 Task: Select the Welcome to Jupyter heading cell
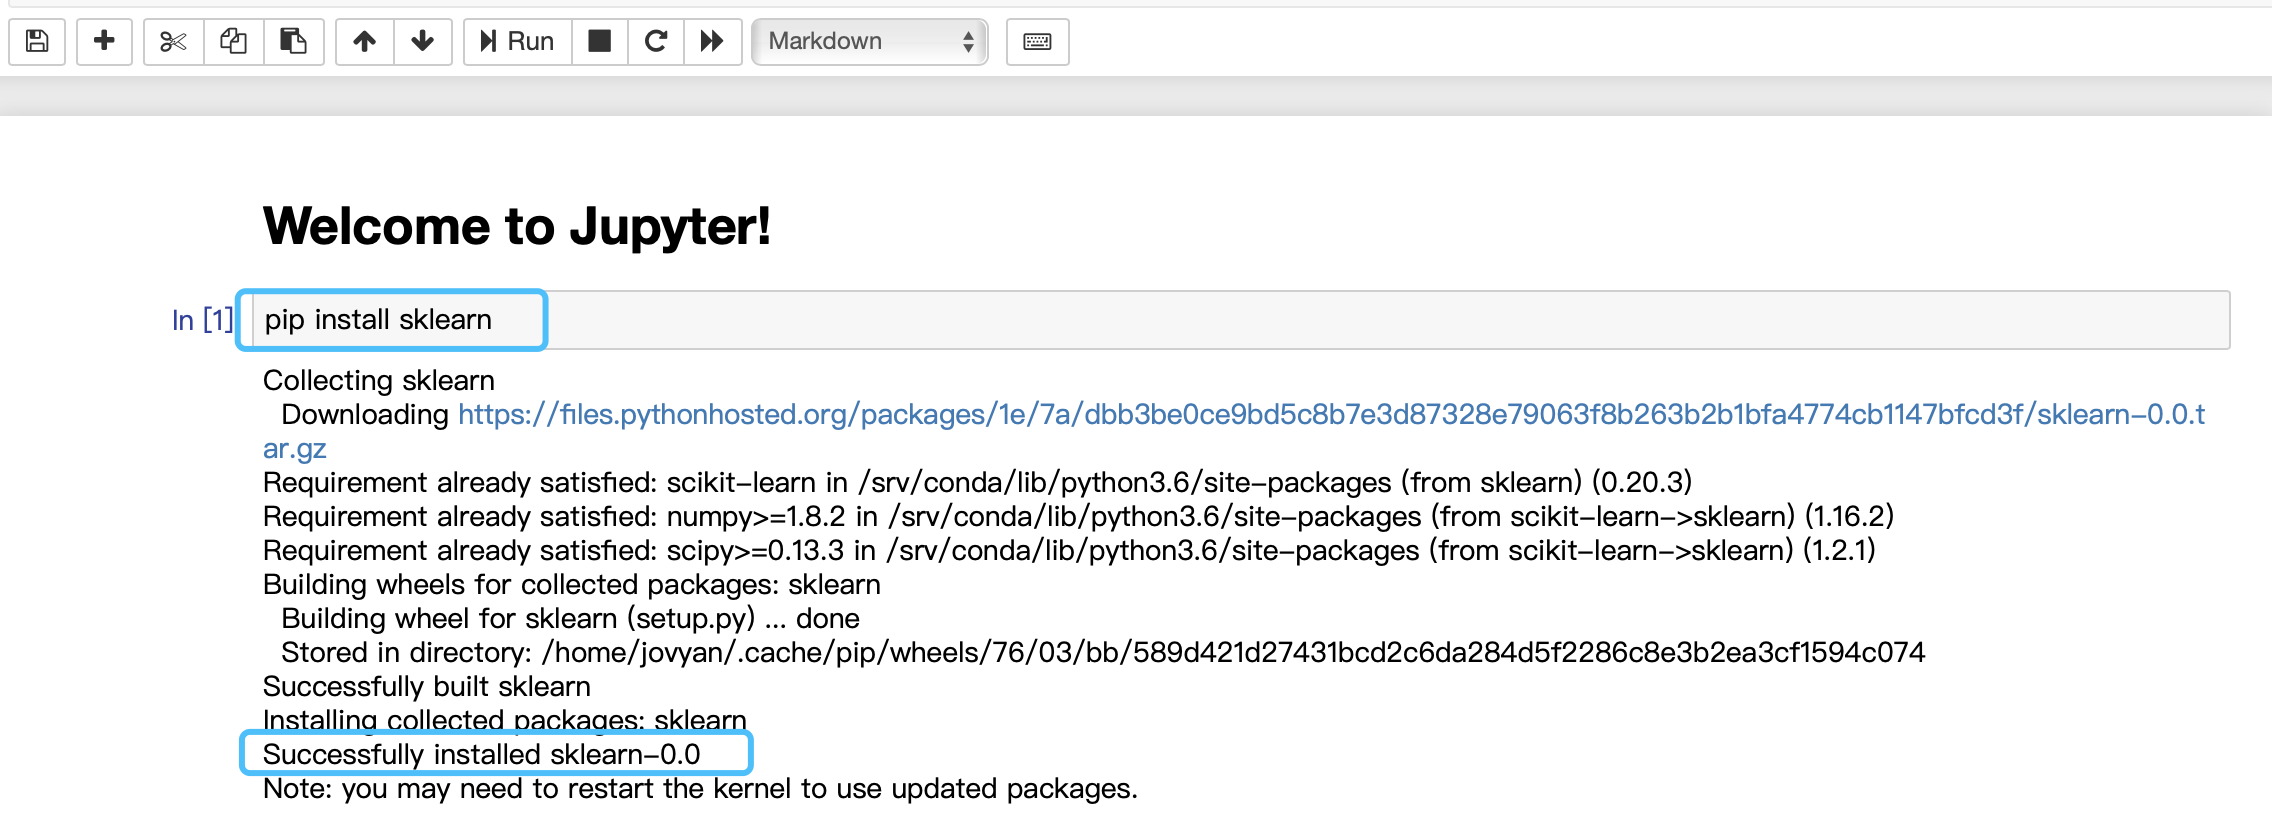tap(517, 226)
